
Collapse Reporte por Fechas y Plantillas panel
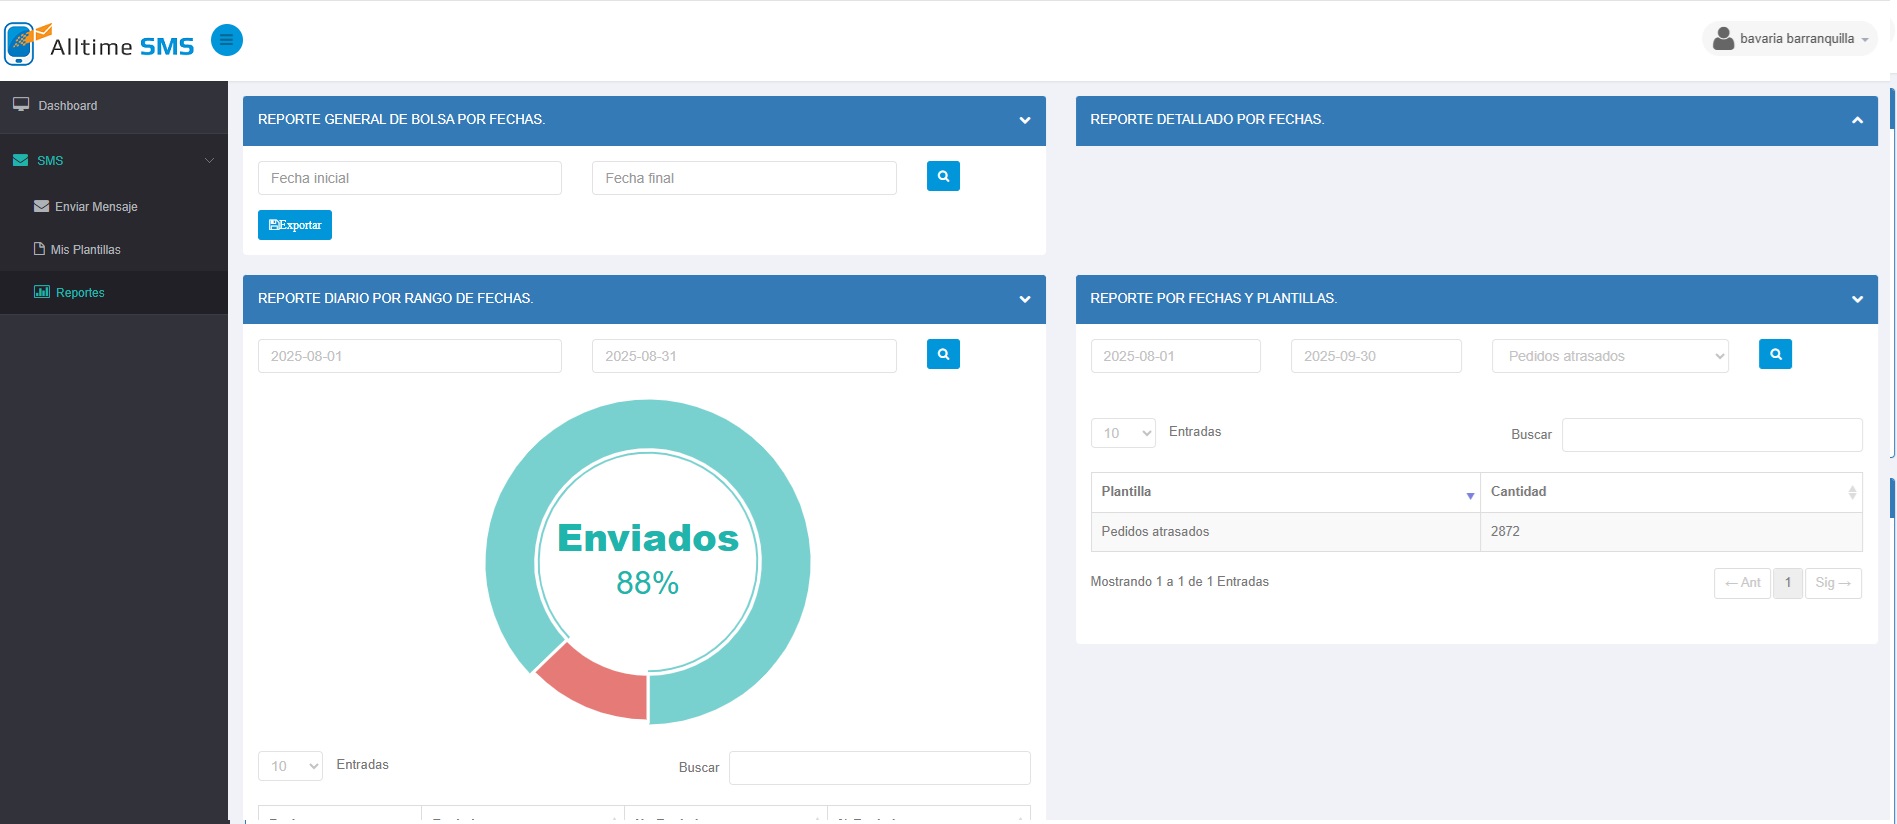click(1857, 299)
